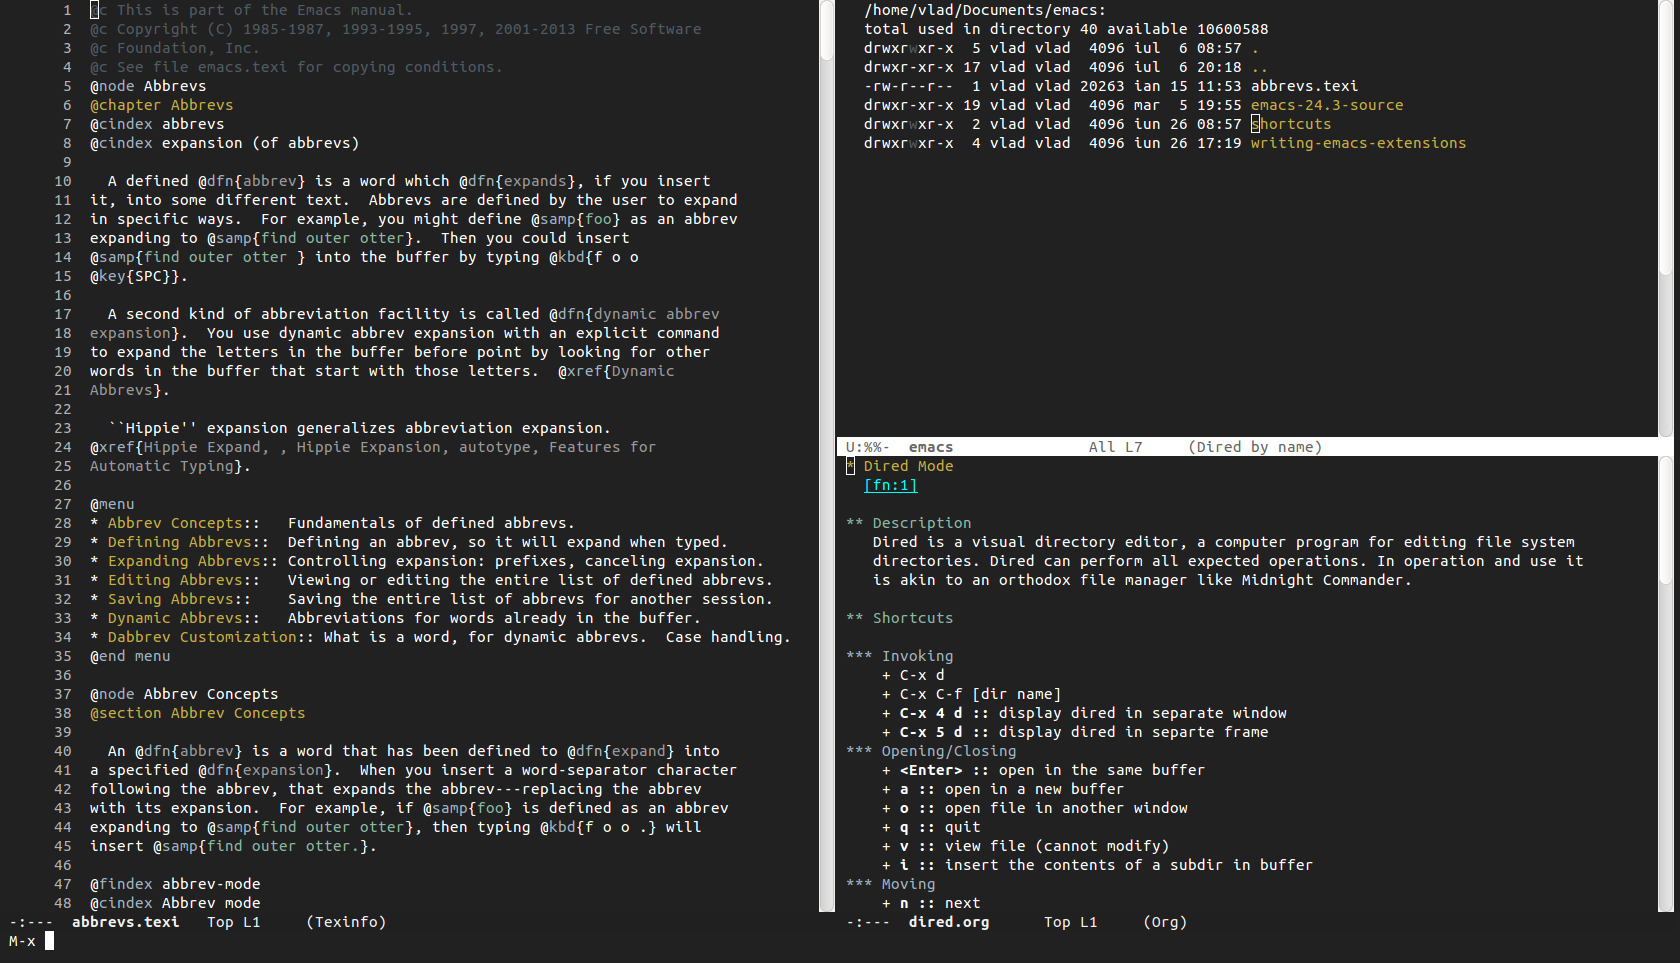Follow the [fn:1] footnote link
Screen dimensions: 1680x963
(x=890, y=485)
